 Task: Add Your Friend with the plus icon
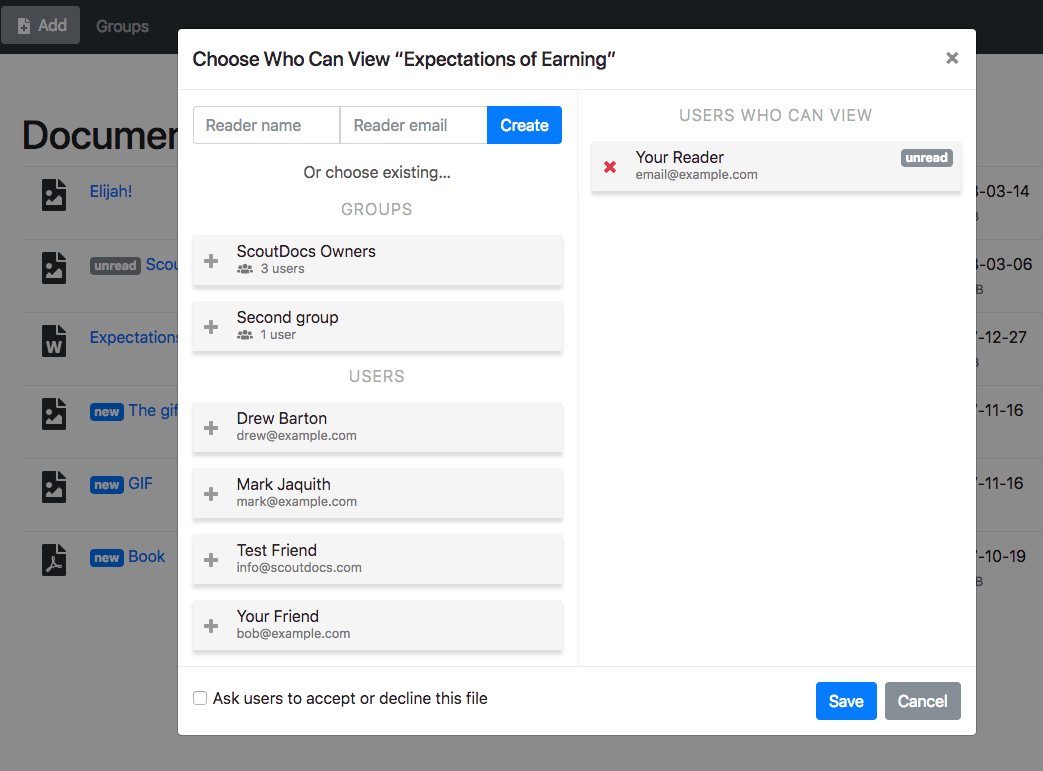coord(211,626)
